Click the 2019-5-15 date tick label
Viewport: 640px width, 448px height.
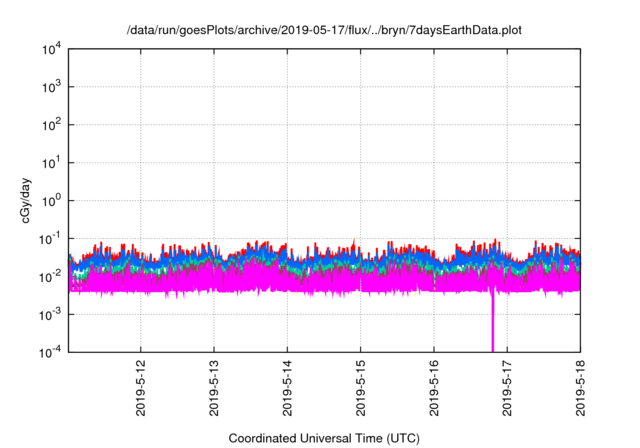coord(360,388)
